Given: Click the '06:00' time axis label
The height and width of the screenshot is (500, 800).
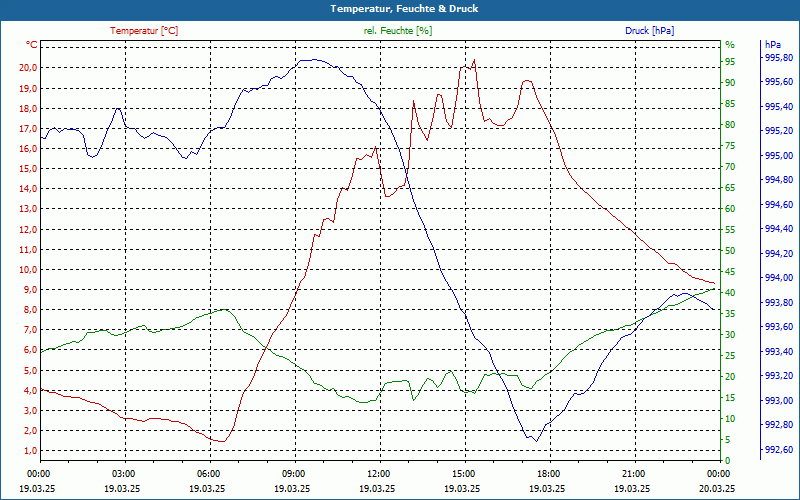Looking at the screenshot, I should 209,473.
